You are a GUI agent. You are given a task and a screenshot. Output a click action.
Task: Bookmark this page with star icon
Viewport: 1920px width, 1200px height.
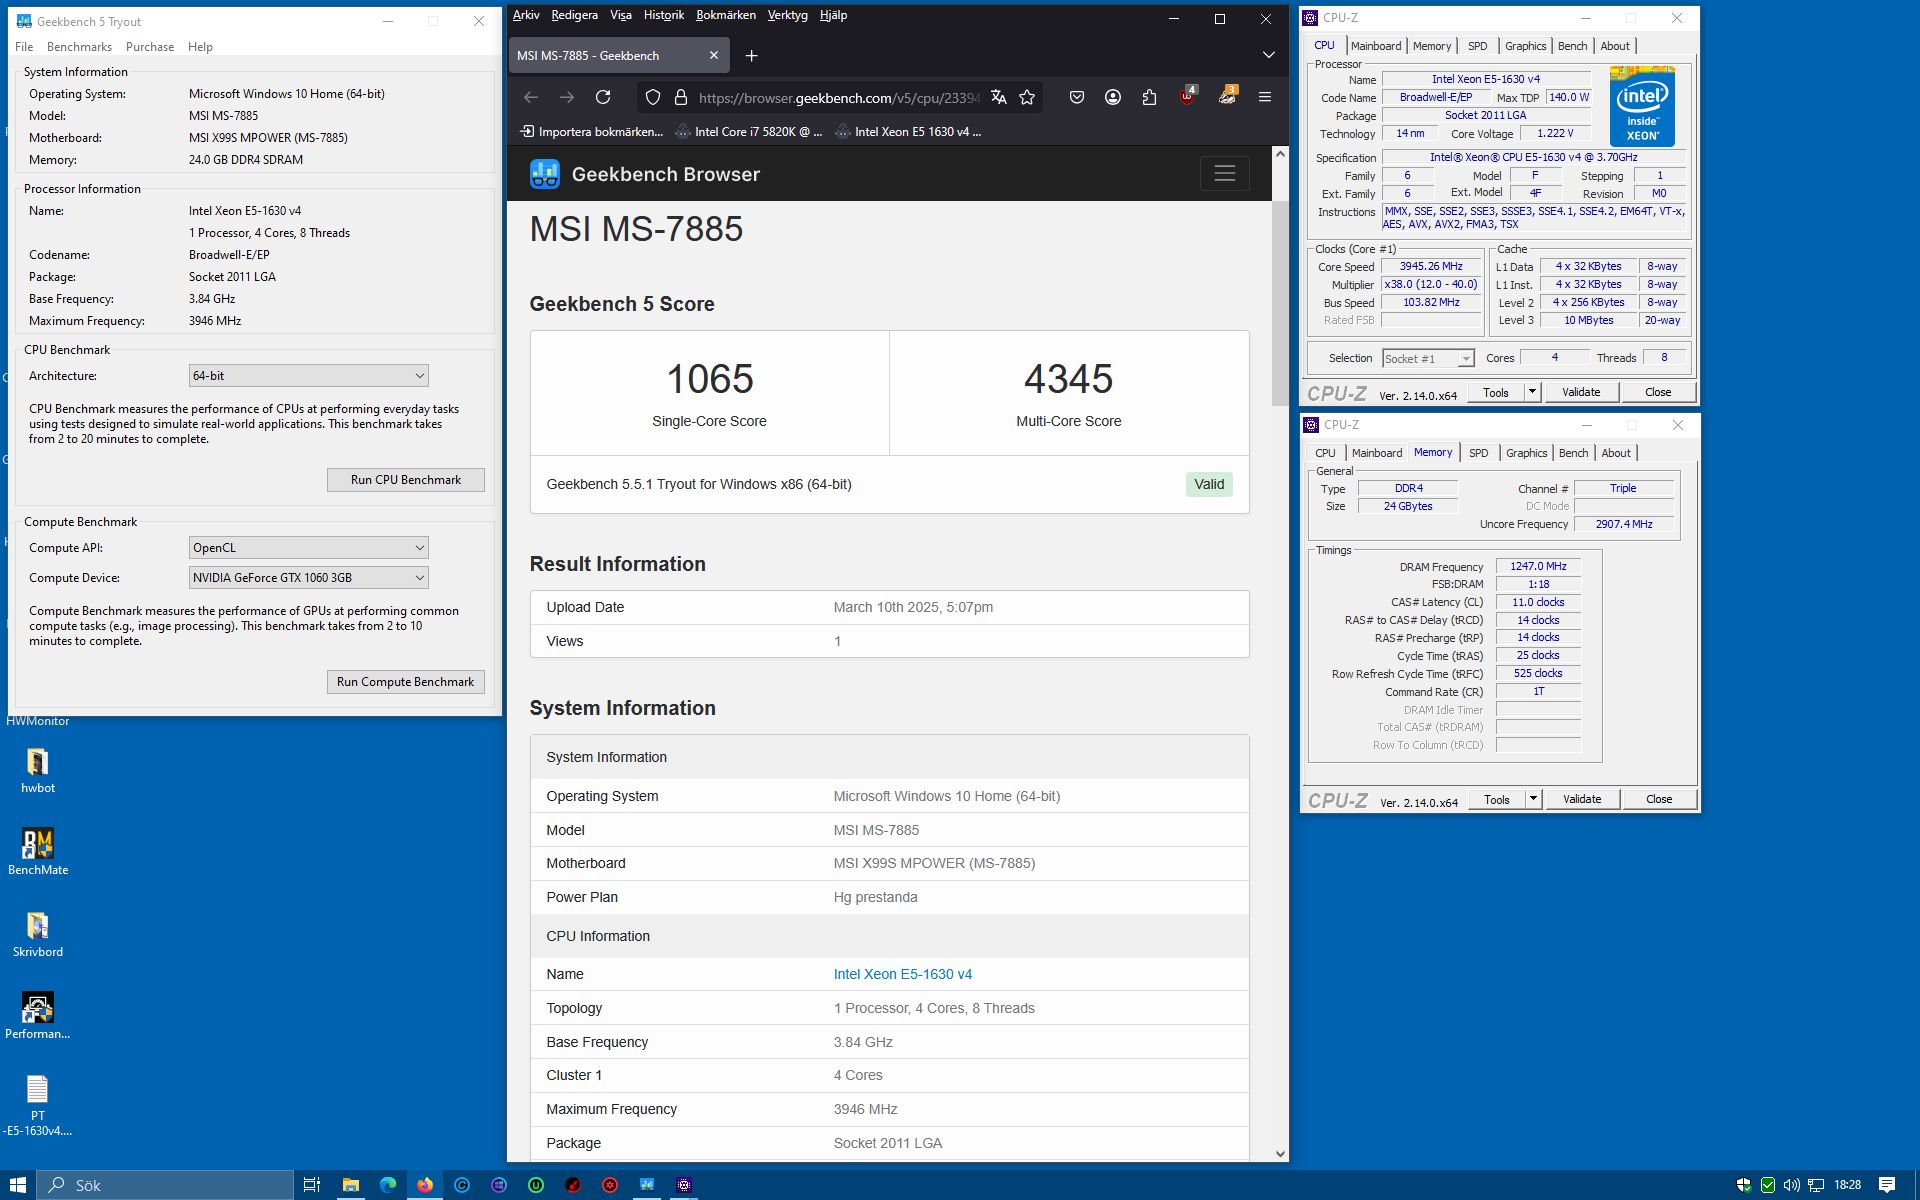[1027, 97]
